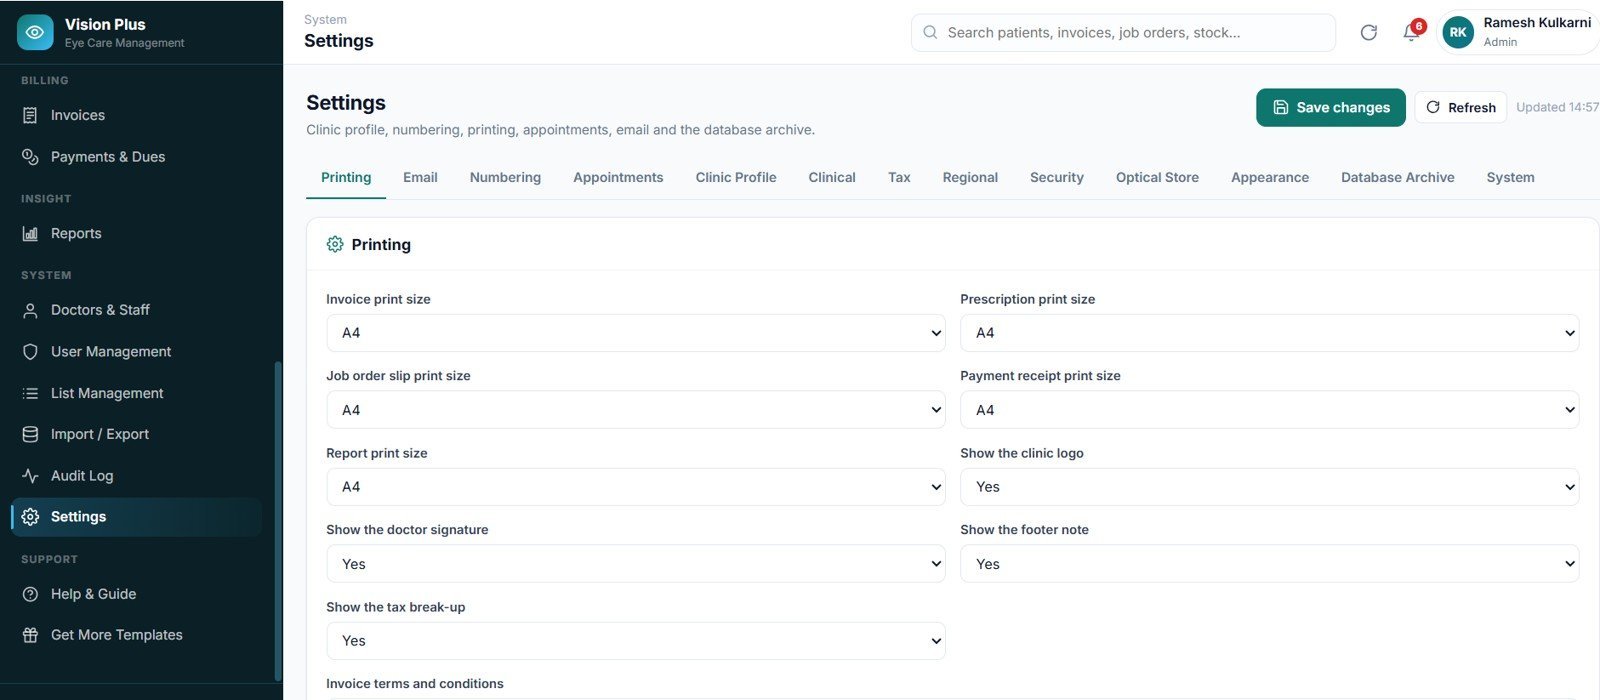Click the INSIGHT section heading
Viewport: 1600px width, 700px height.
click(x=46, y=199)
